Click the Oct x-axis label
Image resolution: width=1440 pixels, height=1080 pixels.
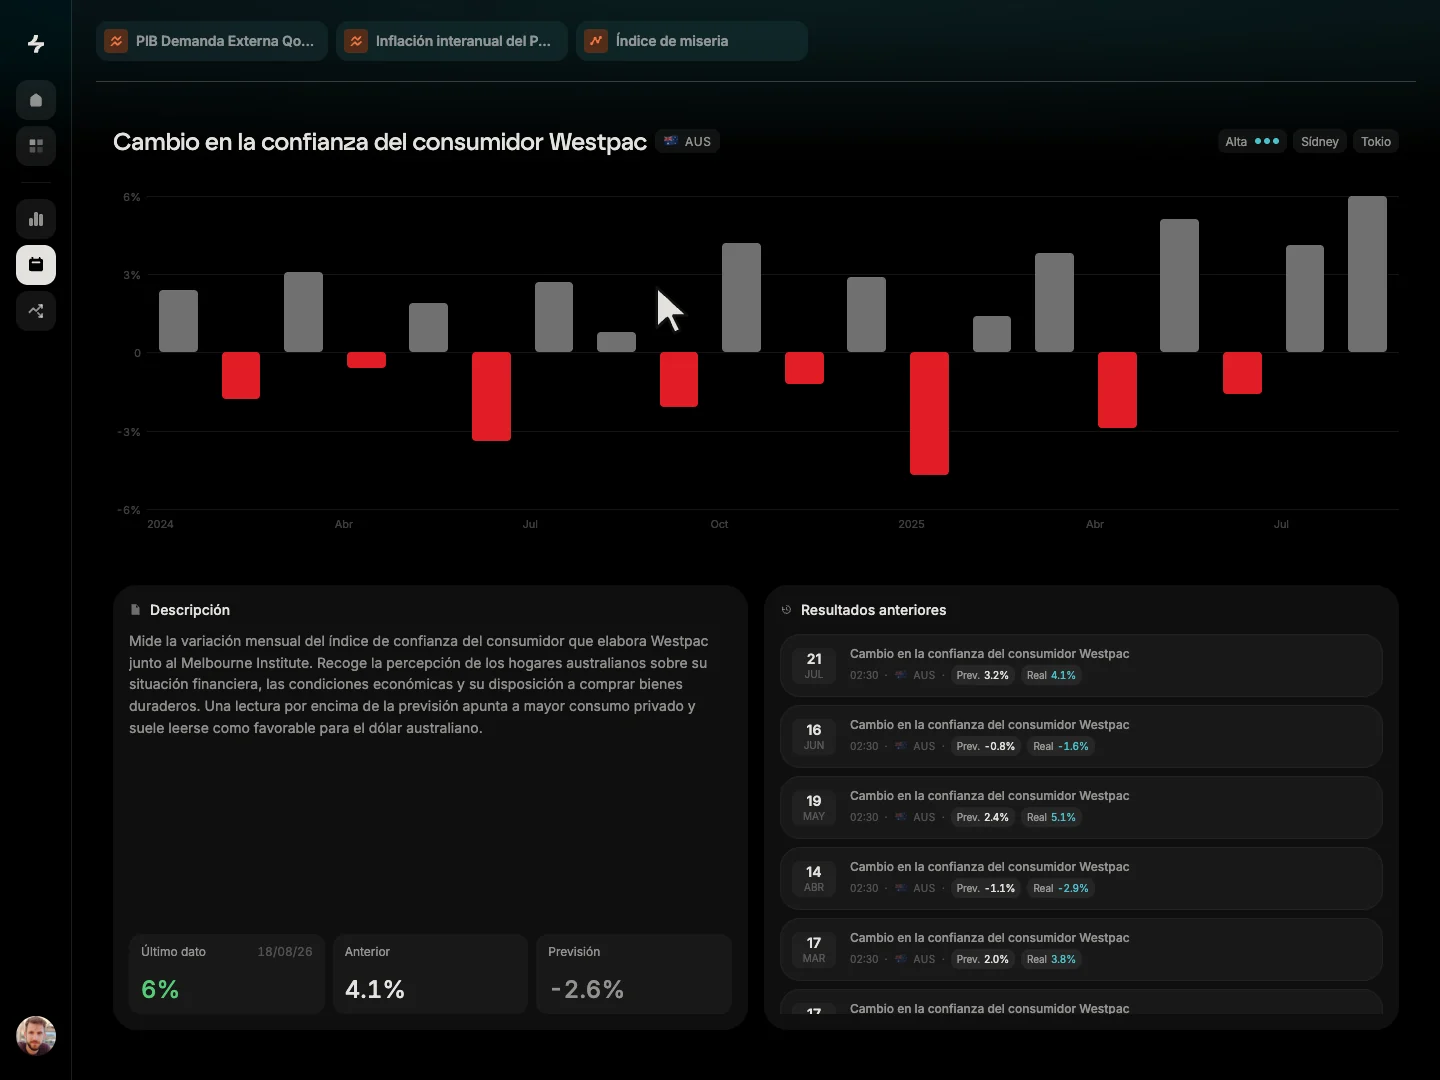719,524
